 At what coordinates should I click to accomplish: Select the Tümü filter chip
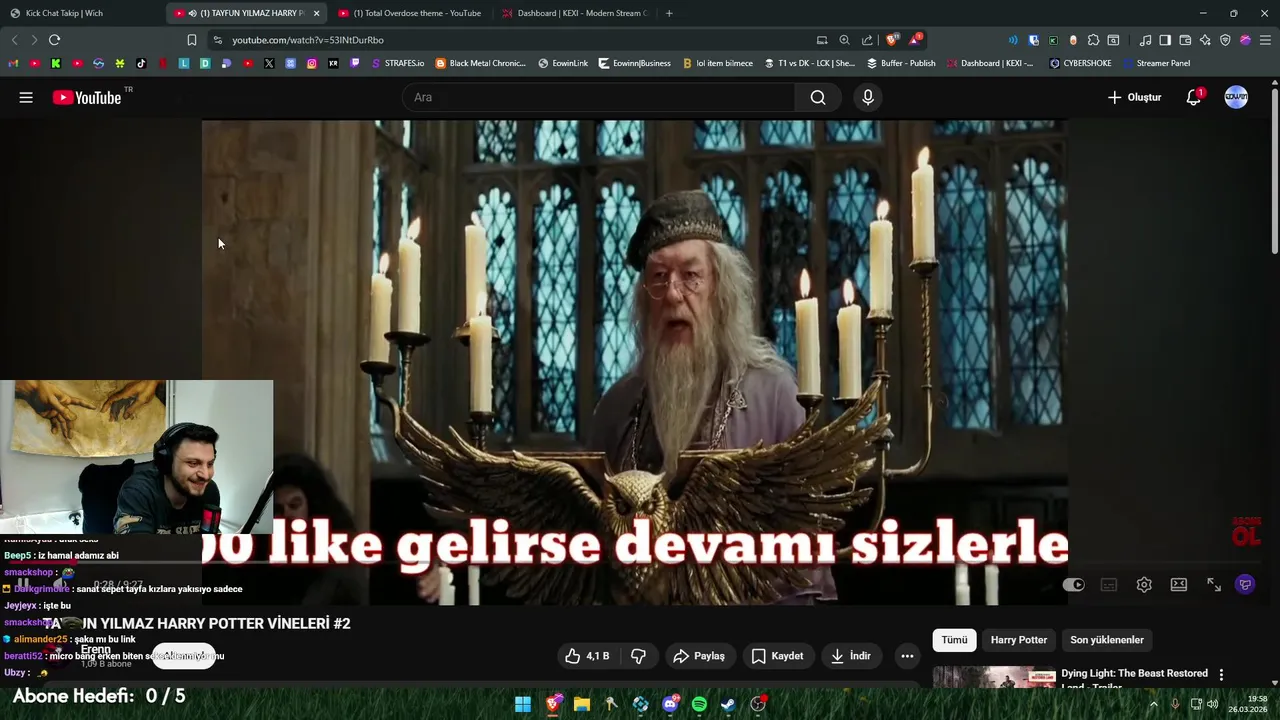(x=954, y=640)
